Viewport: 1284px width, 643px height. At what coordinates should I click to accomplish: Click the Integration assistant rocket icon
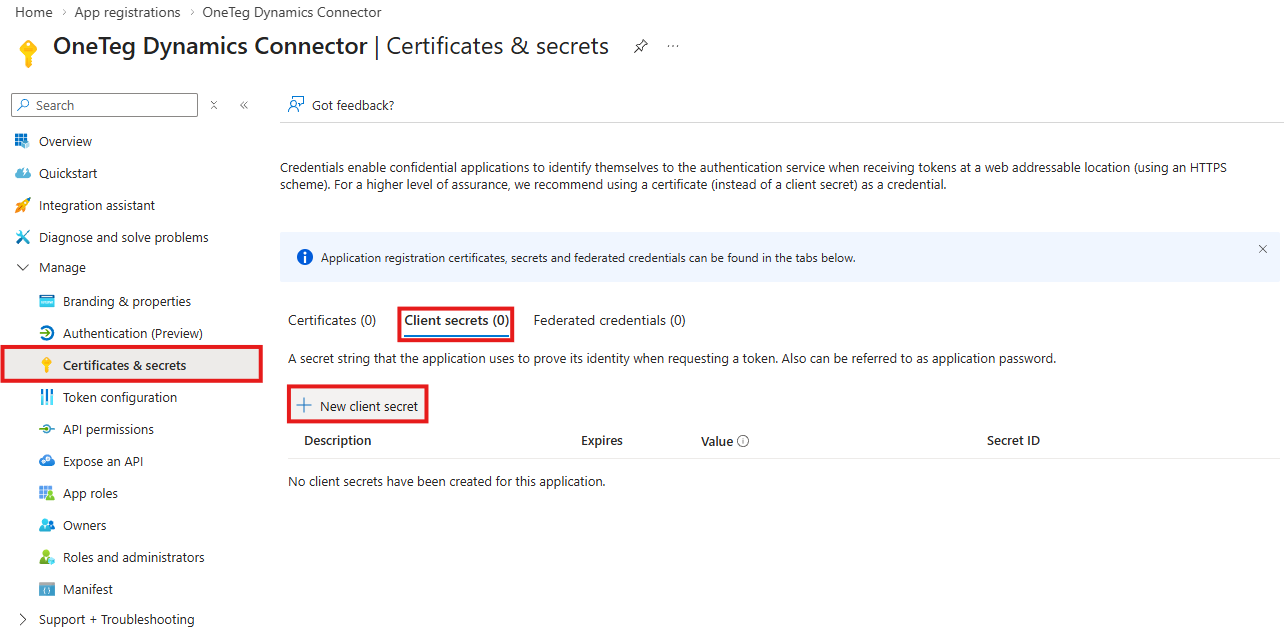pyautogui.click(x=22, y=205)
